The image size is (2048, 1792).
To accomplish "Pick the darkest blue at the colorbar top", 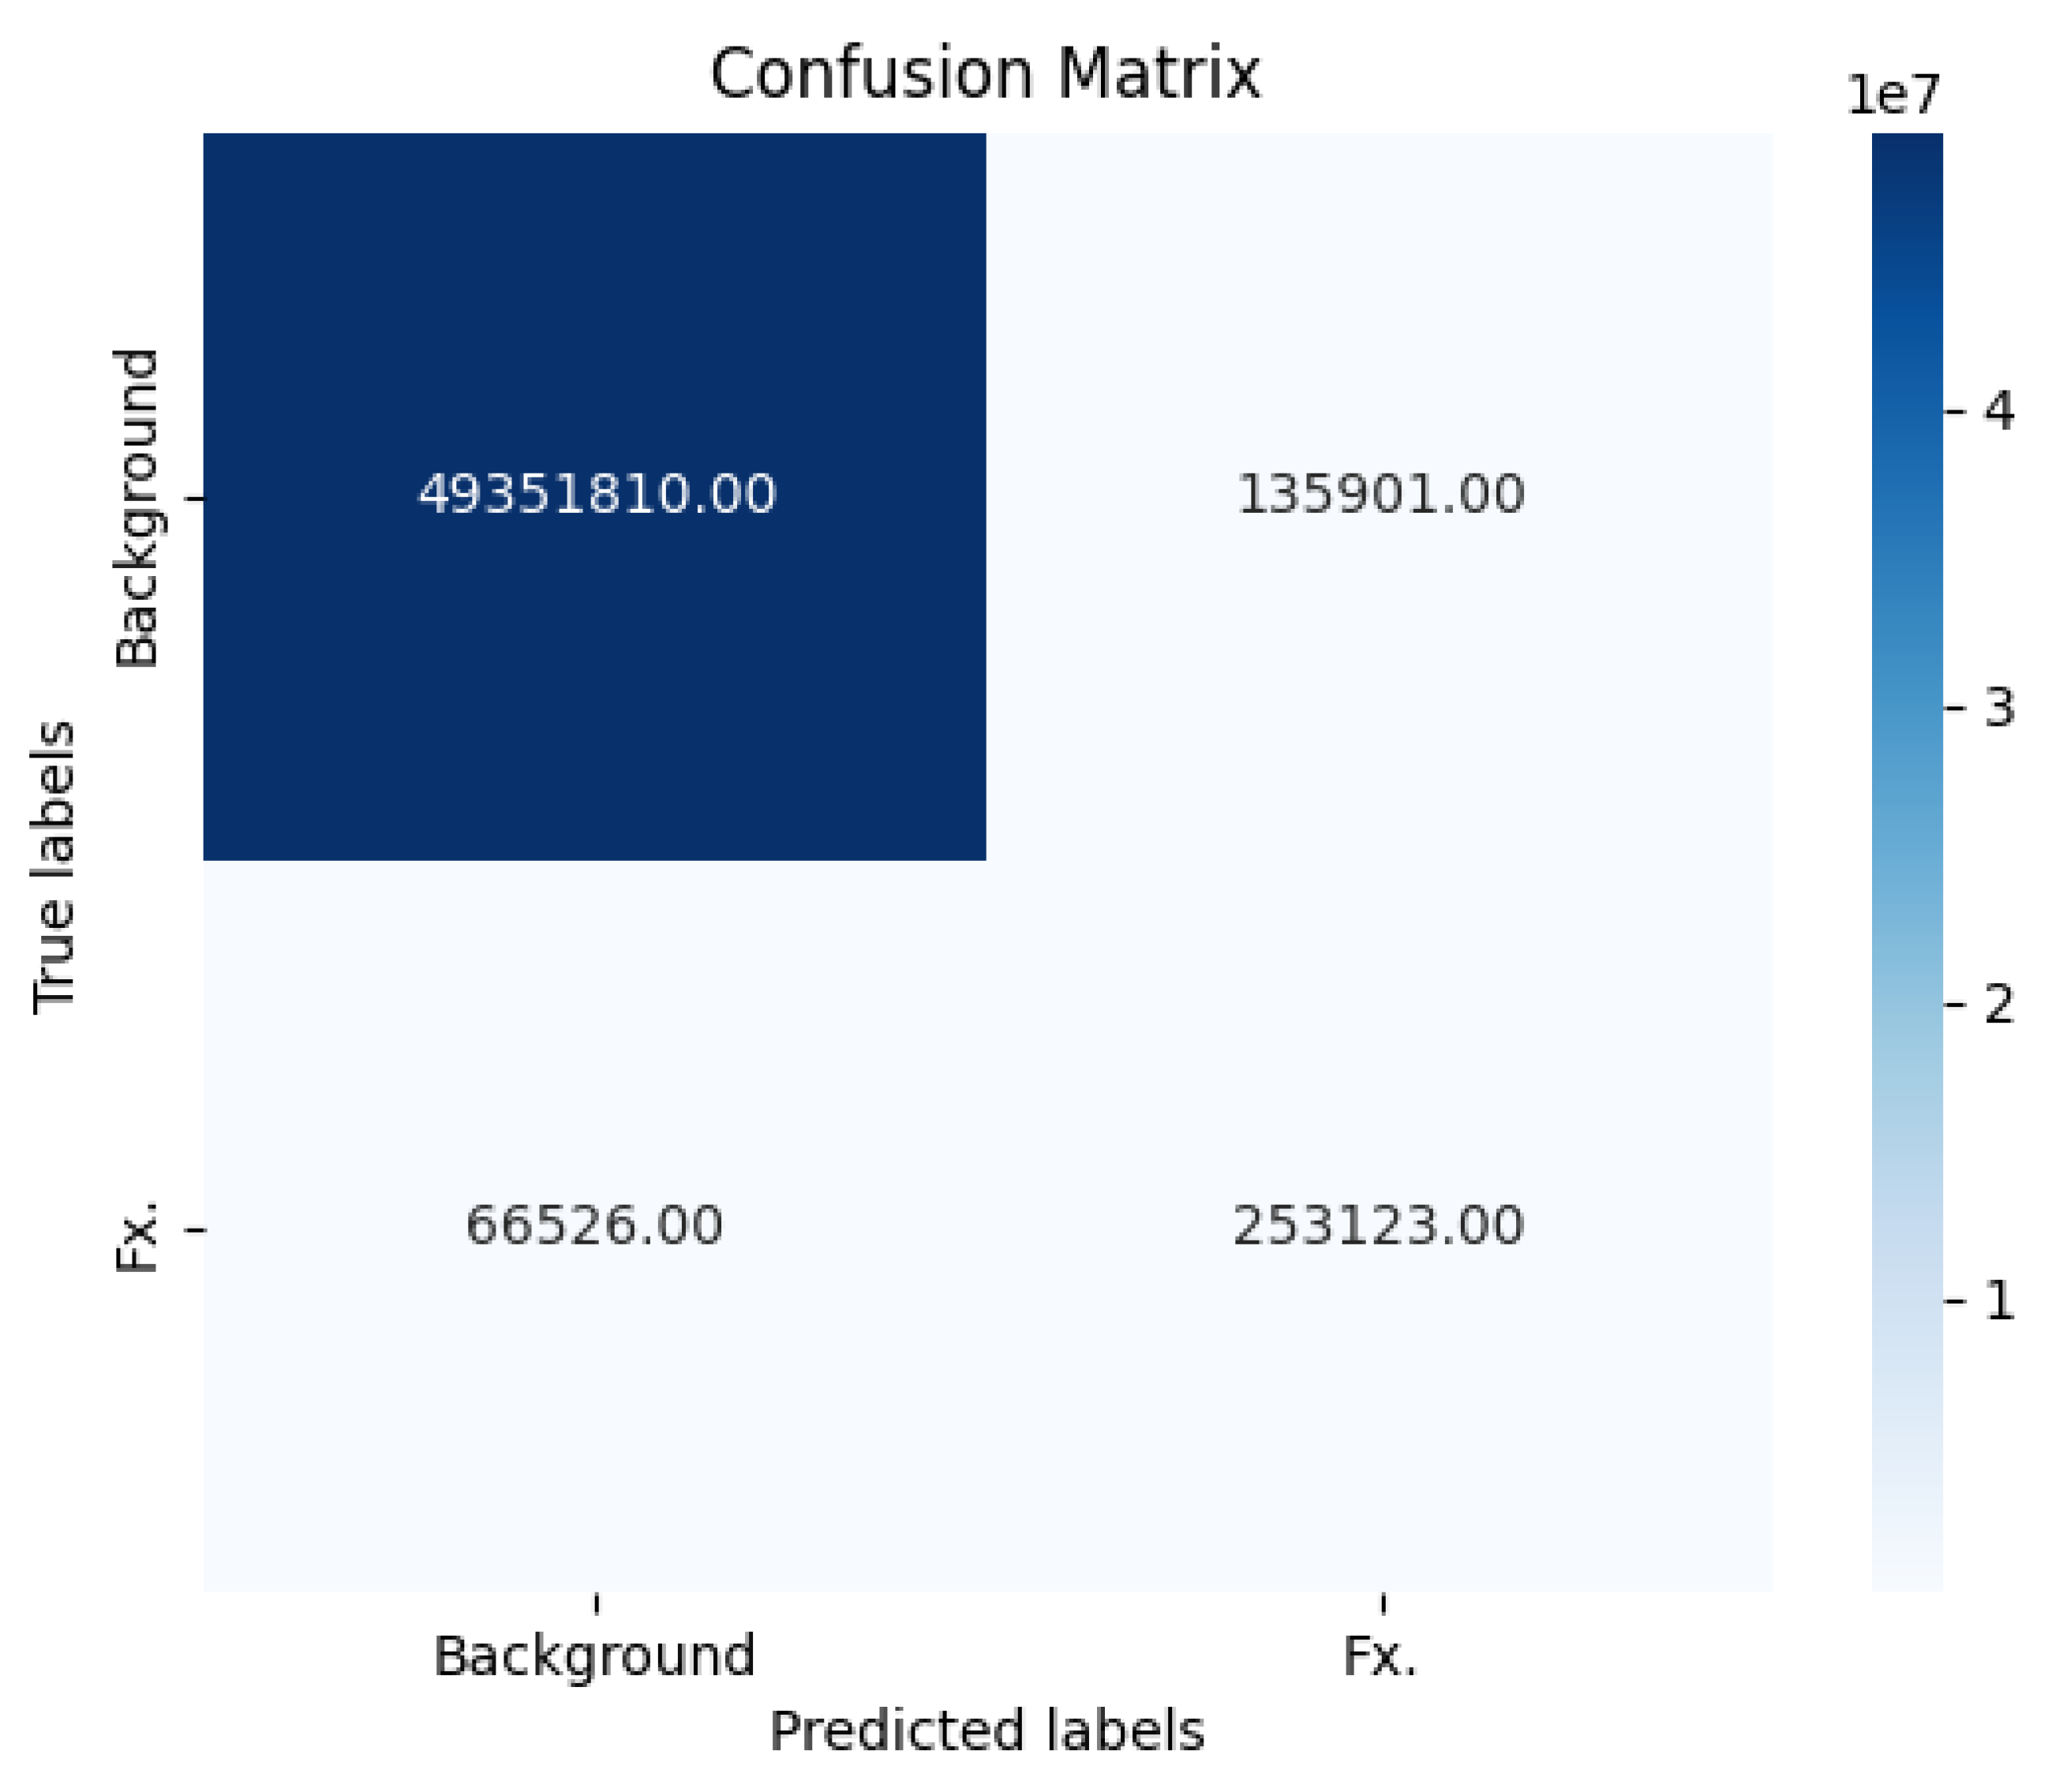I will click(1906, 150).
